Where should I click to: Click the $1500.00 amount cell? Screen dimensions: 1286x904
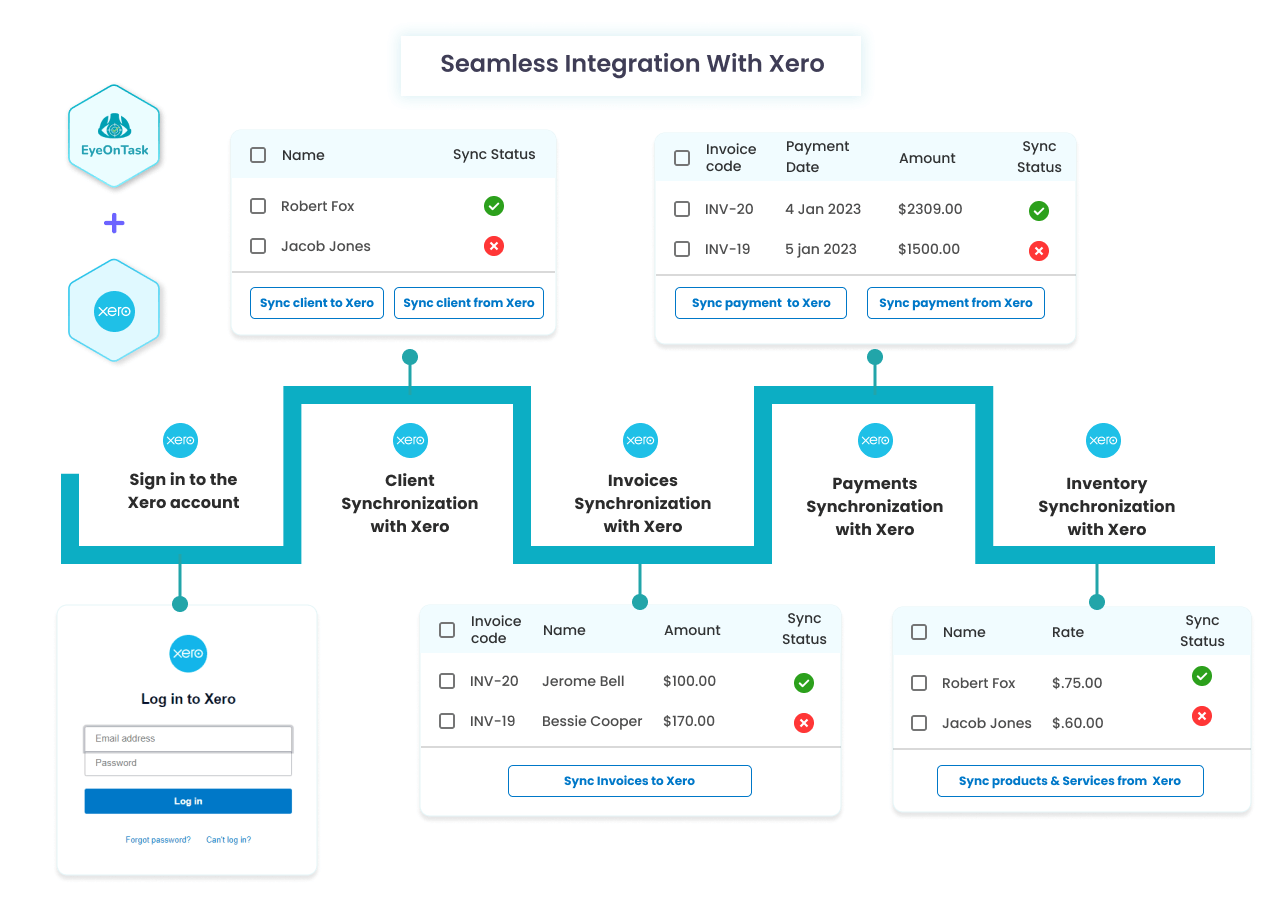click(929, 249)
